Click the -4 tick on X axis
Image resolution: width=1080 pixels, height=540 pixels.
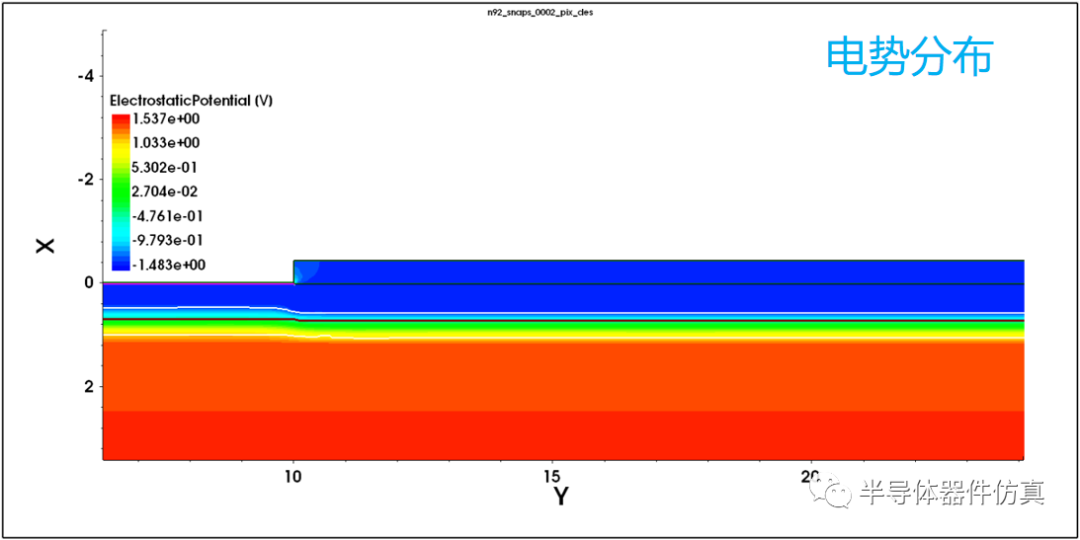pos(84,76)
